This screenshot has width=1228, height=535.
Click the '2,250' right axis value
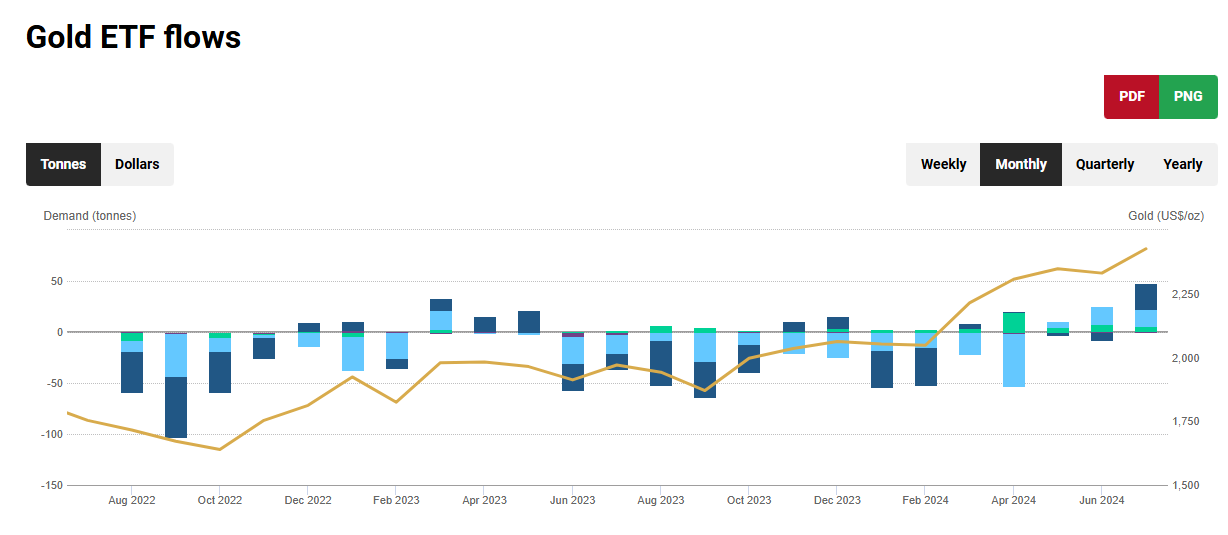click(x=1185, y=294)
